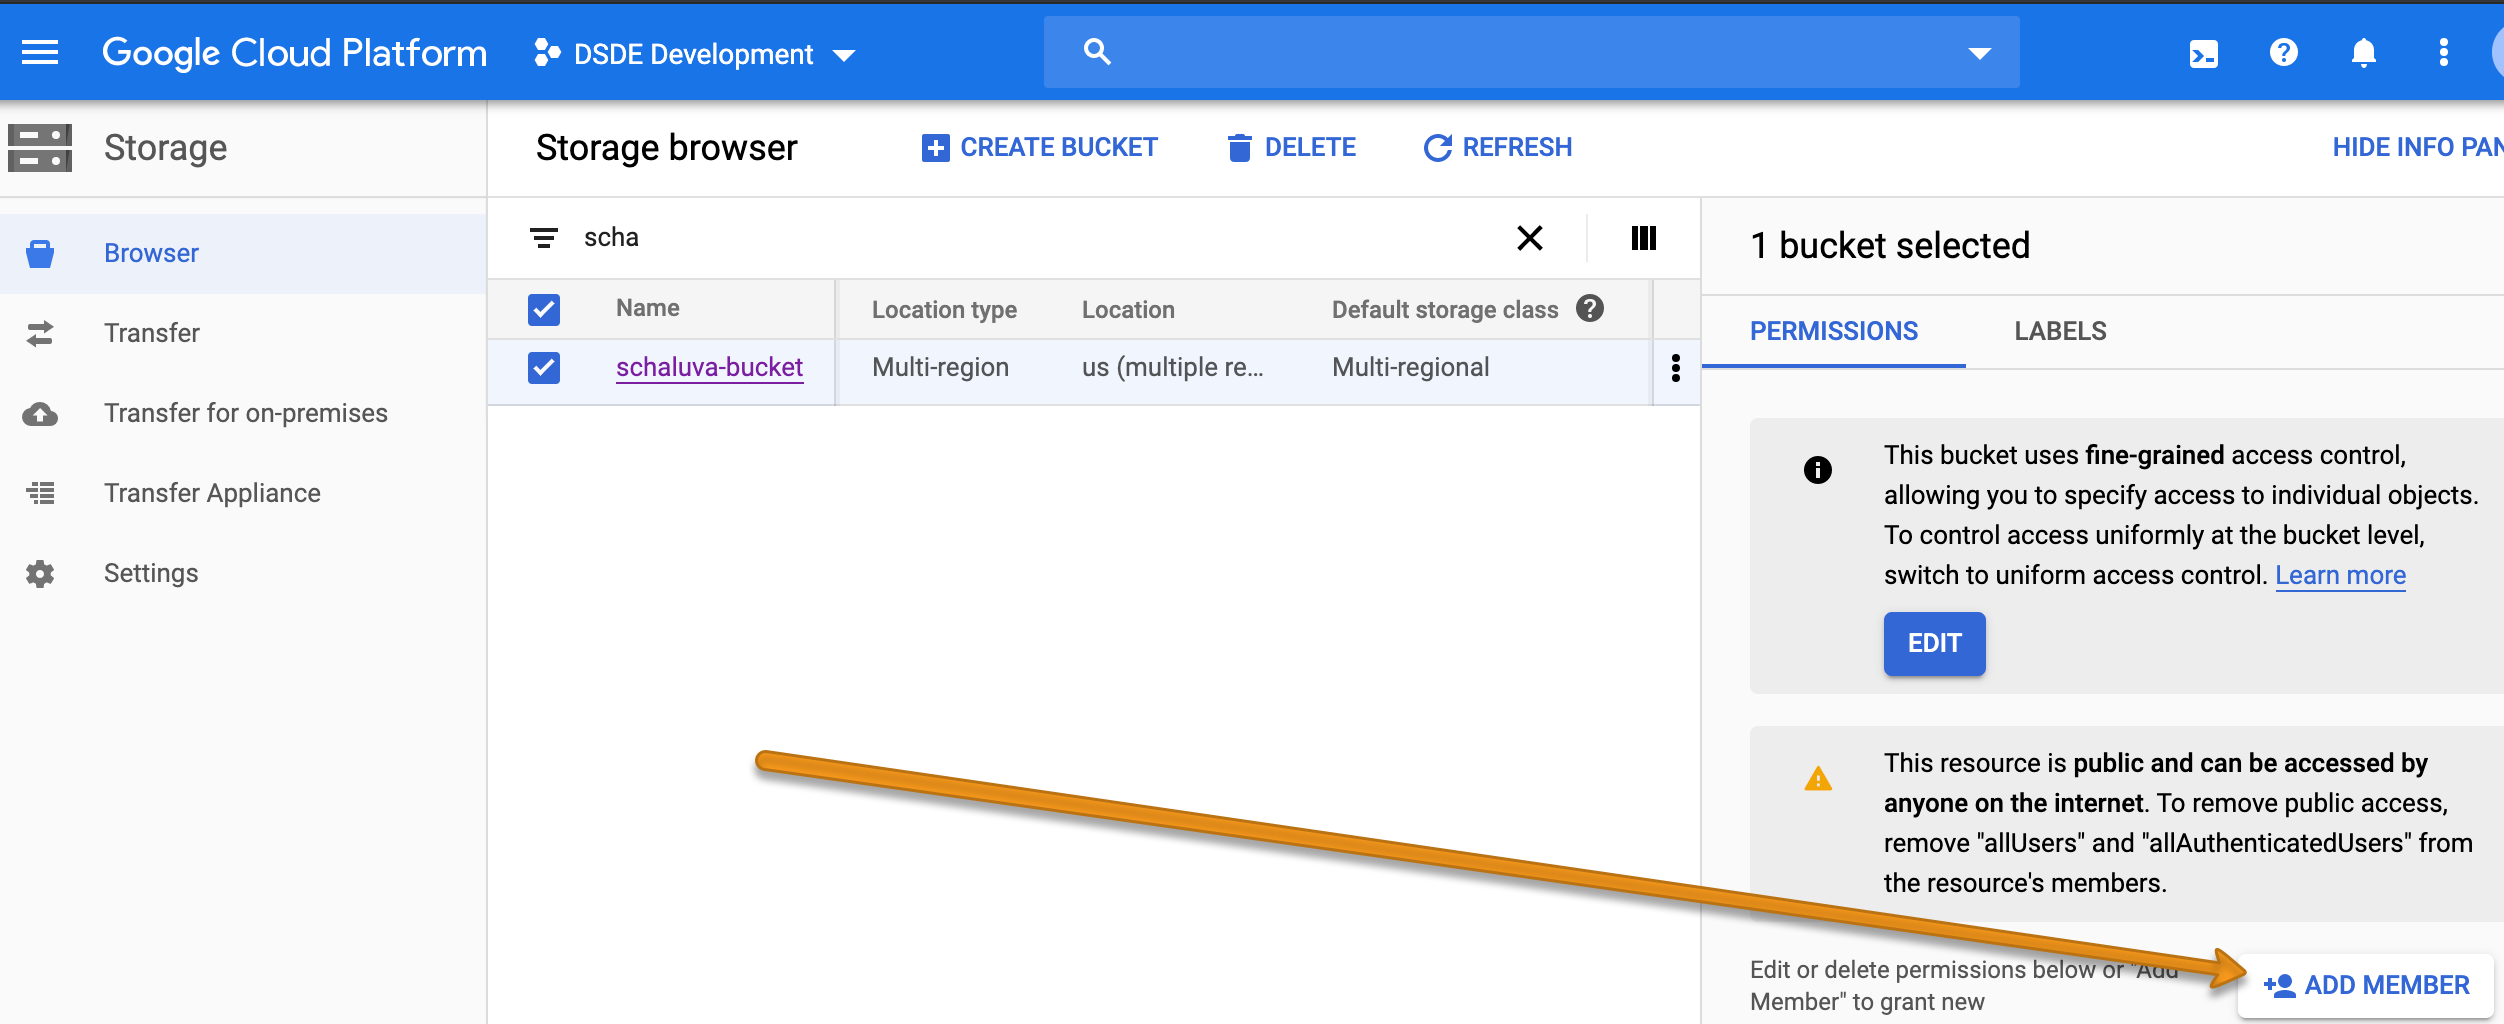Click the DELETE button
This screenshot has height=1024, width=2504.
click(x=1291, y=147)
